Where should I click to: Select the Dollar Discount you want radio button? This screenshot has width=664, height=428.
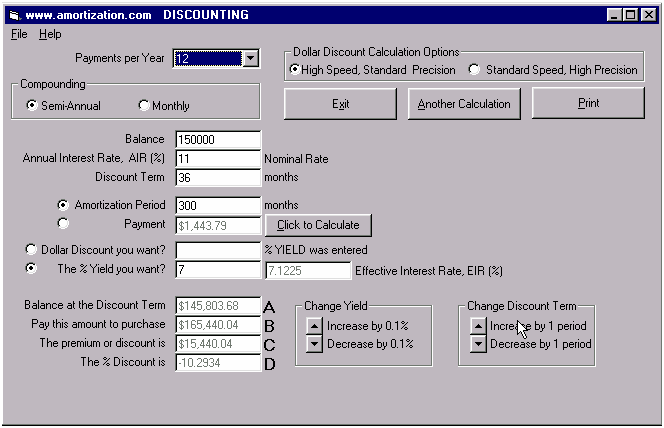pyautogui.click(x=32, y=249)
